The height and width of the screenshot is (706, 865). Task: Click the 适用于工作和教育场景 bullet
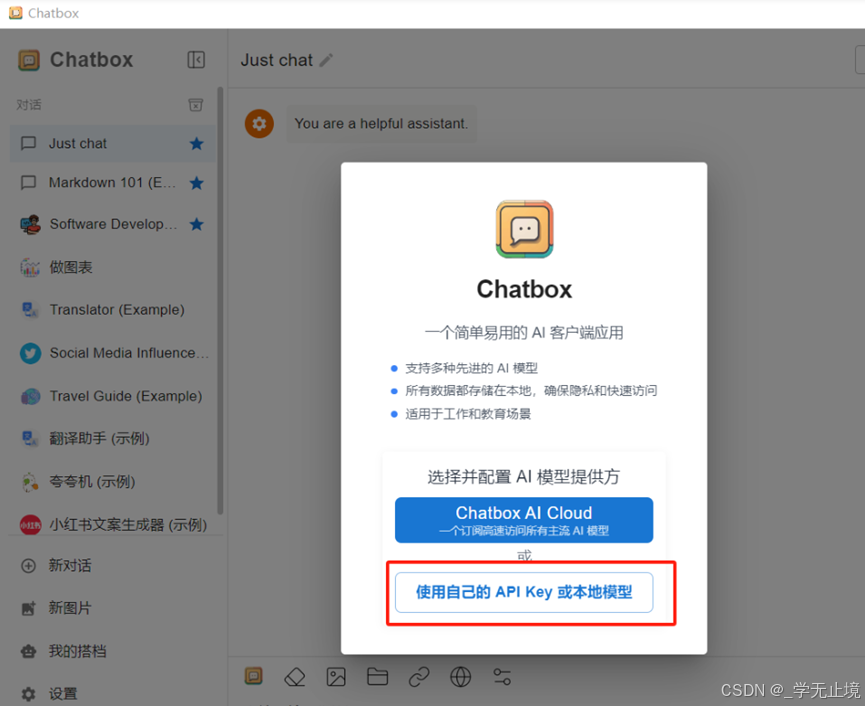pyautogui.click(x=468, y=414)
